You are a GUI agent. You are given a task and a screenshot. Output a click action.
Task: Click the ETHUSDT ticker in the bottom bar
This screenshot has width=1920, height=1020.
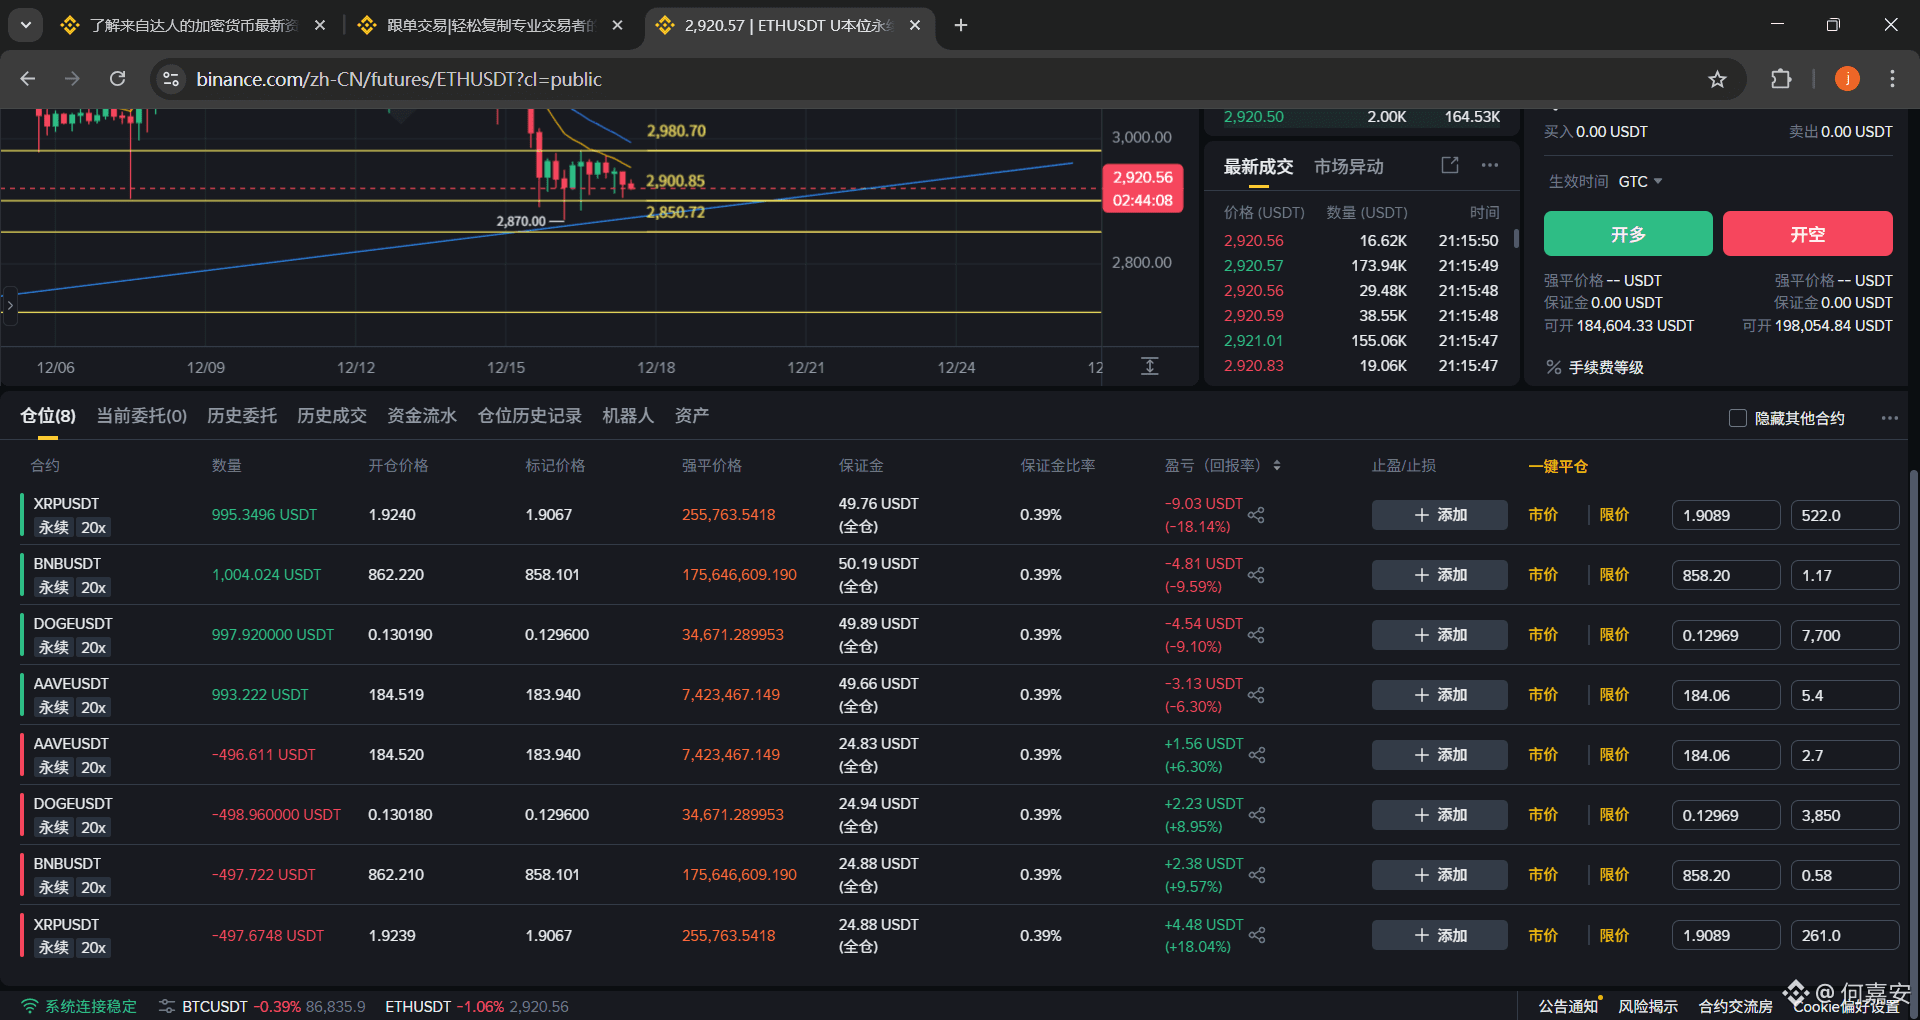coord(477,1006)
